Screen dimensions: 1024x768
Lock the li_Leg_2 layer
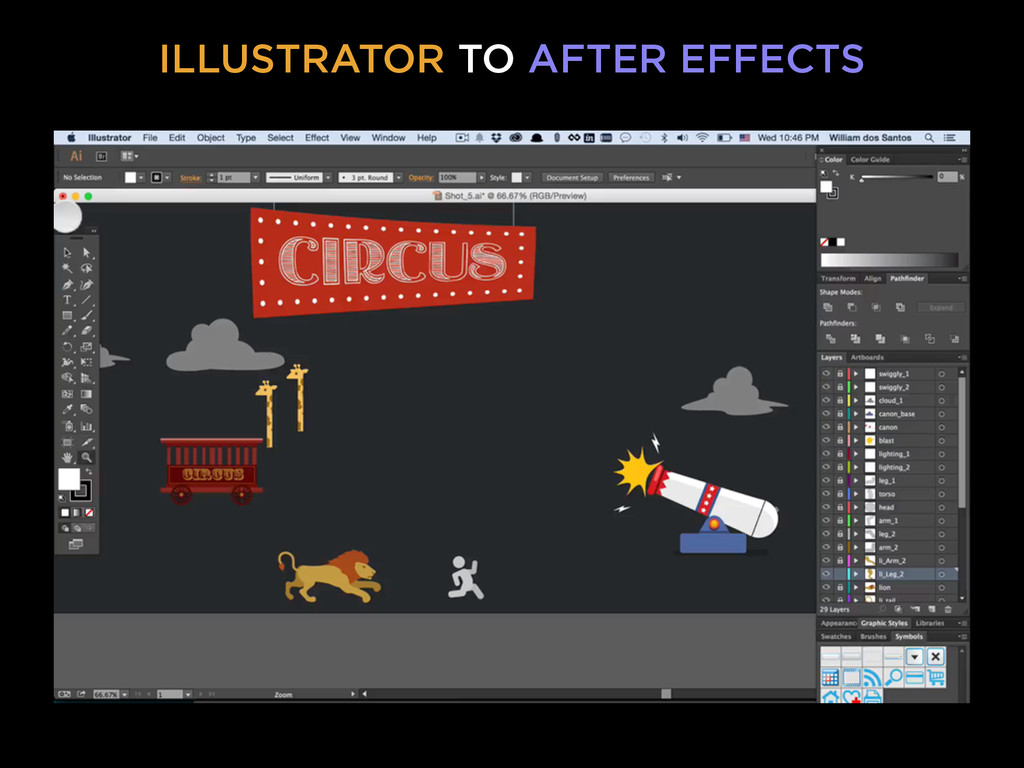[840, 574]
